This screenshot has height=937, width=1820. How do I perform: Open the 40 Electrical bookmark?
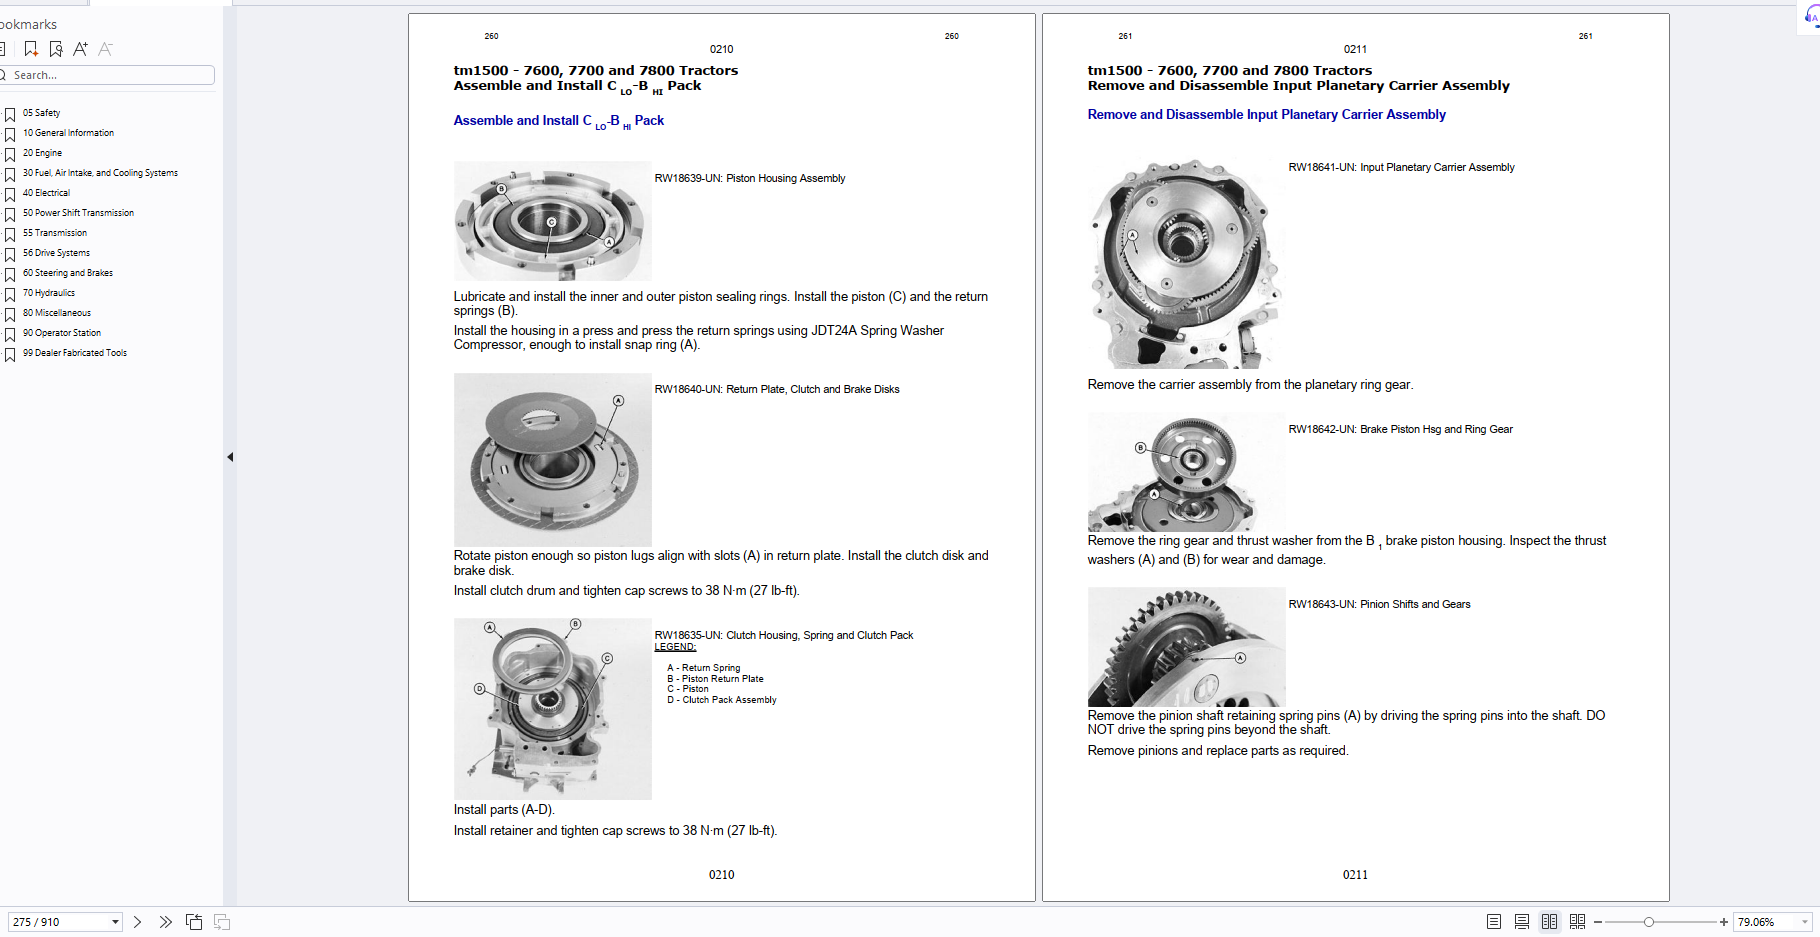click(46, 193)
